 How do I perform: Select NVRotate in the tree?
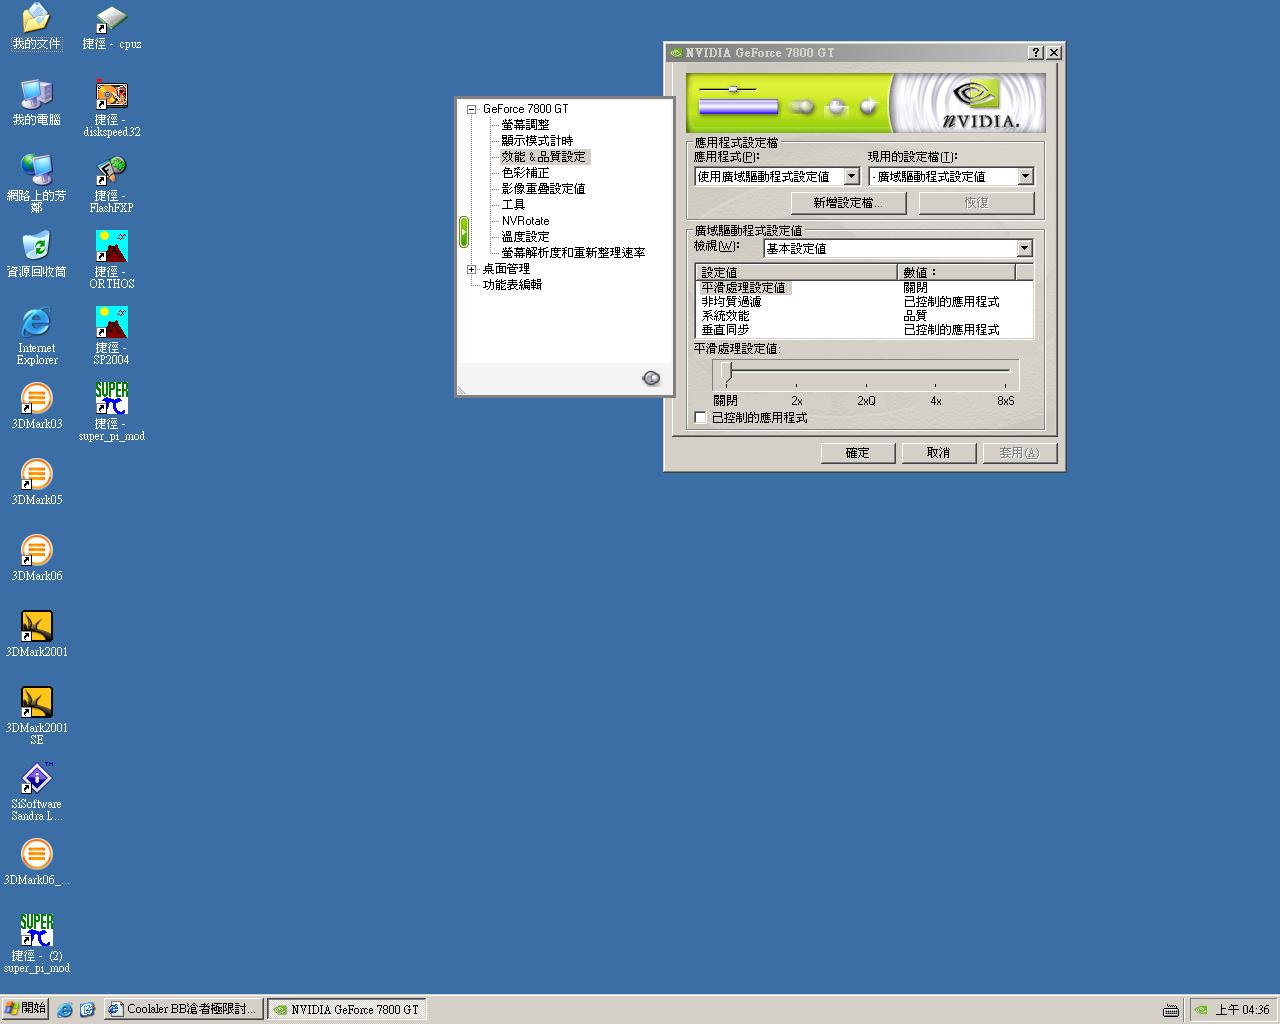525,221
